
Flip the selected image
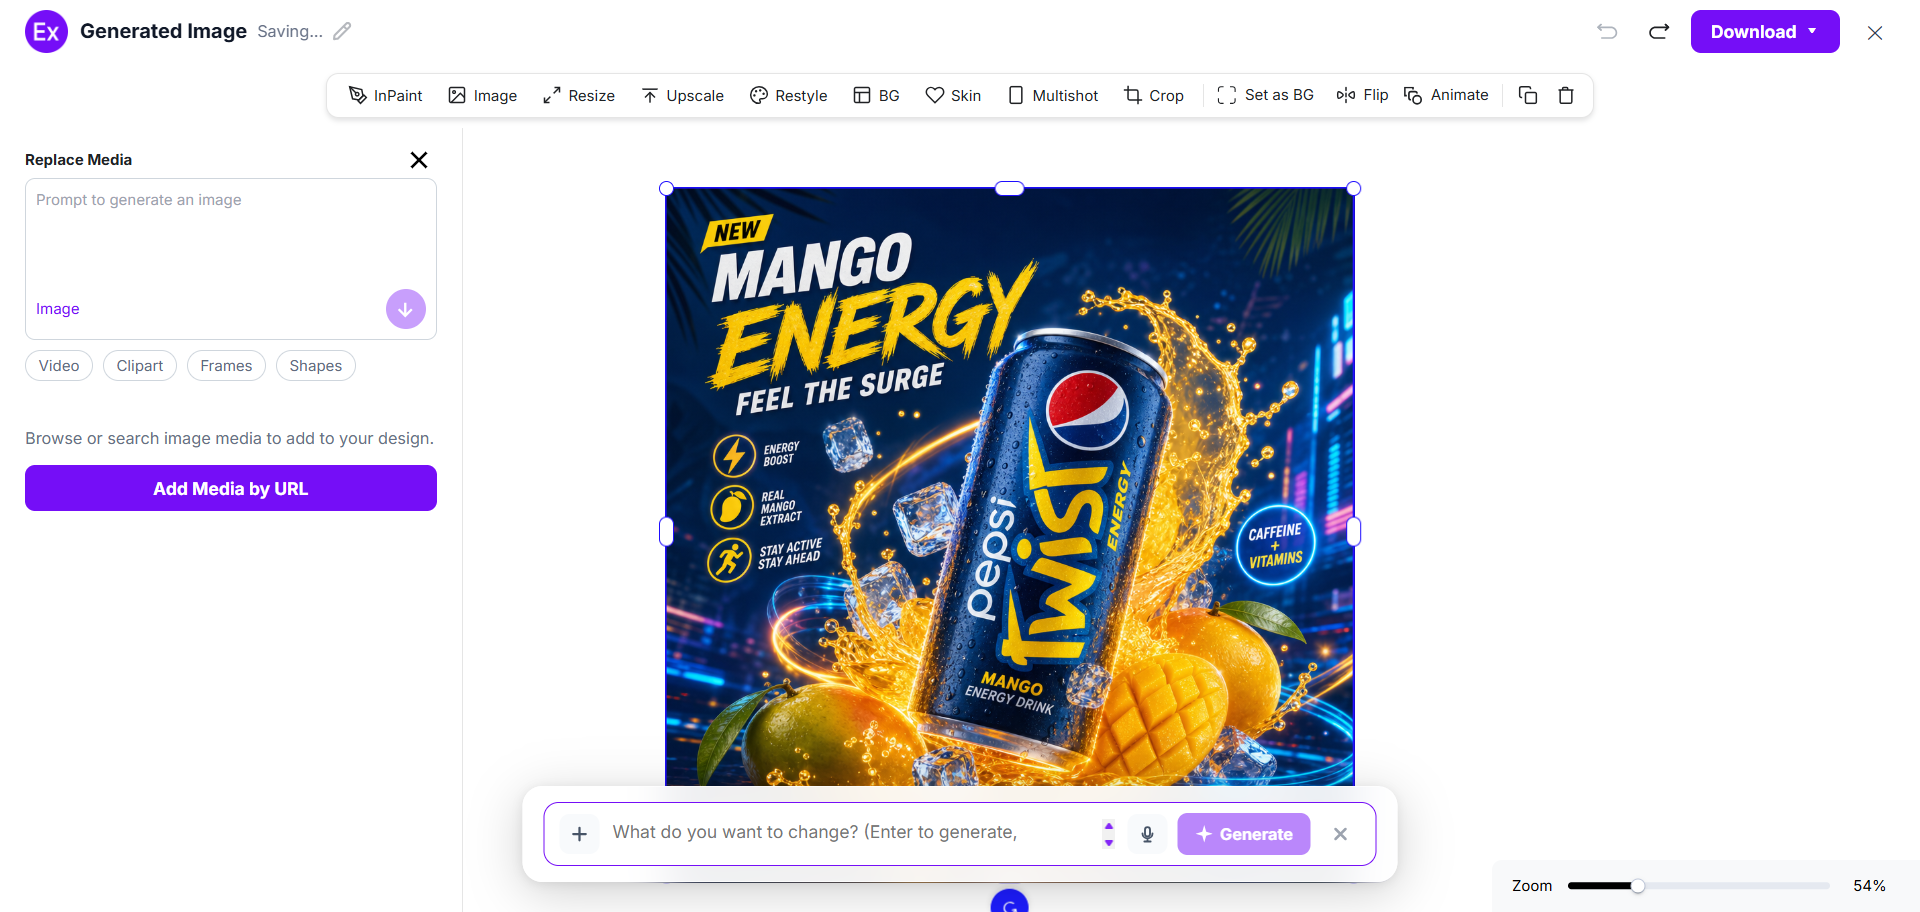point(1362,95)
